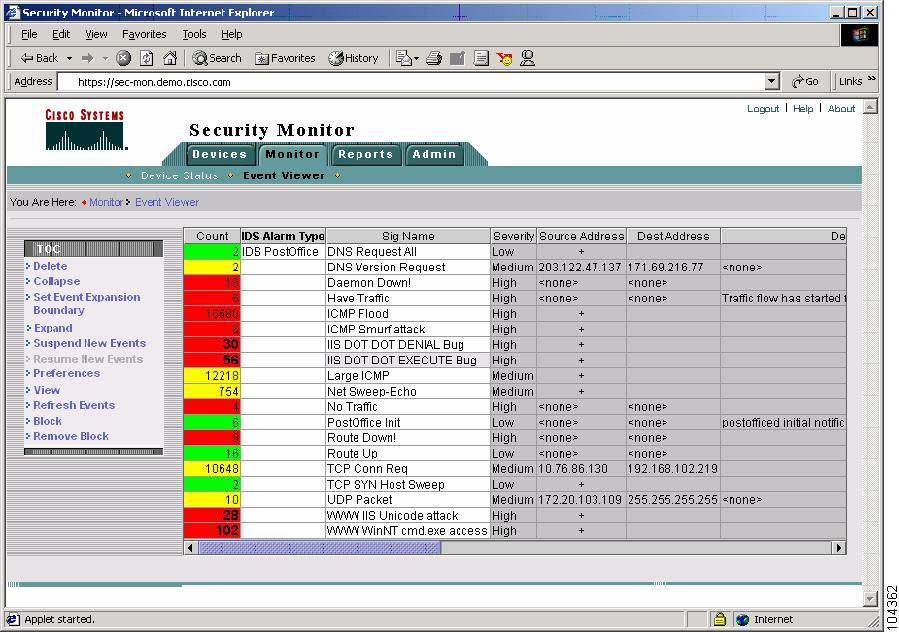Viewport: 899px width, 632px height.
Task: Switch to the Admin tab
Action: pyautogui.click(x=434, y=154)
